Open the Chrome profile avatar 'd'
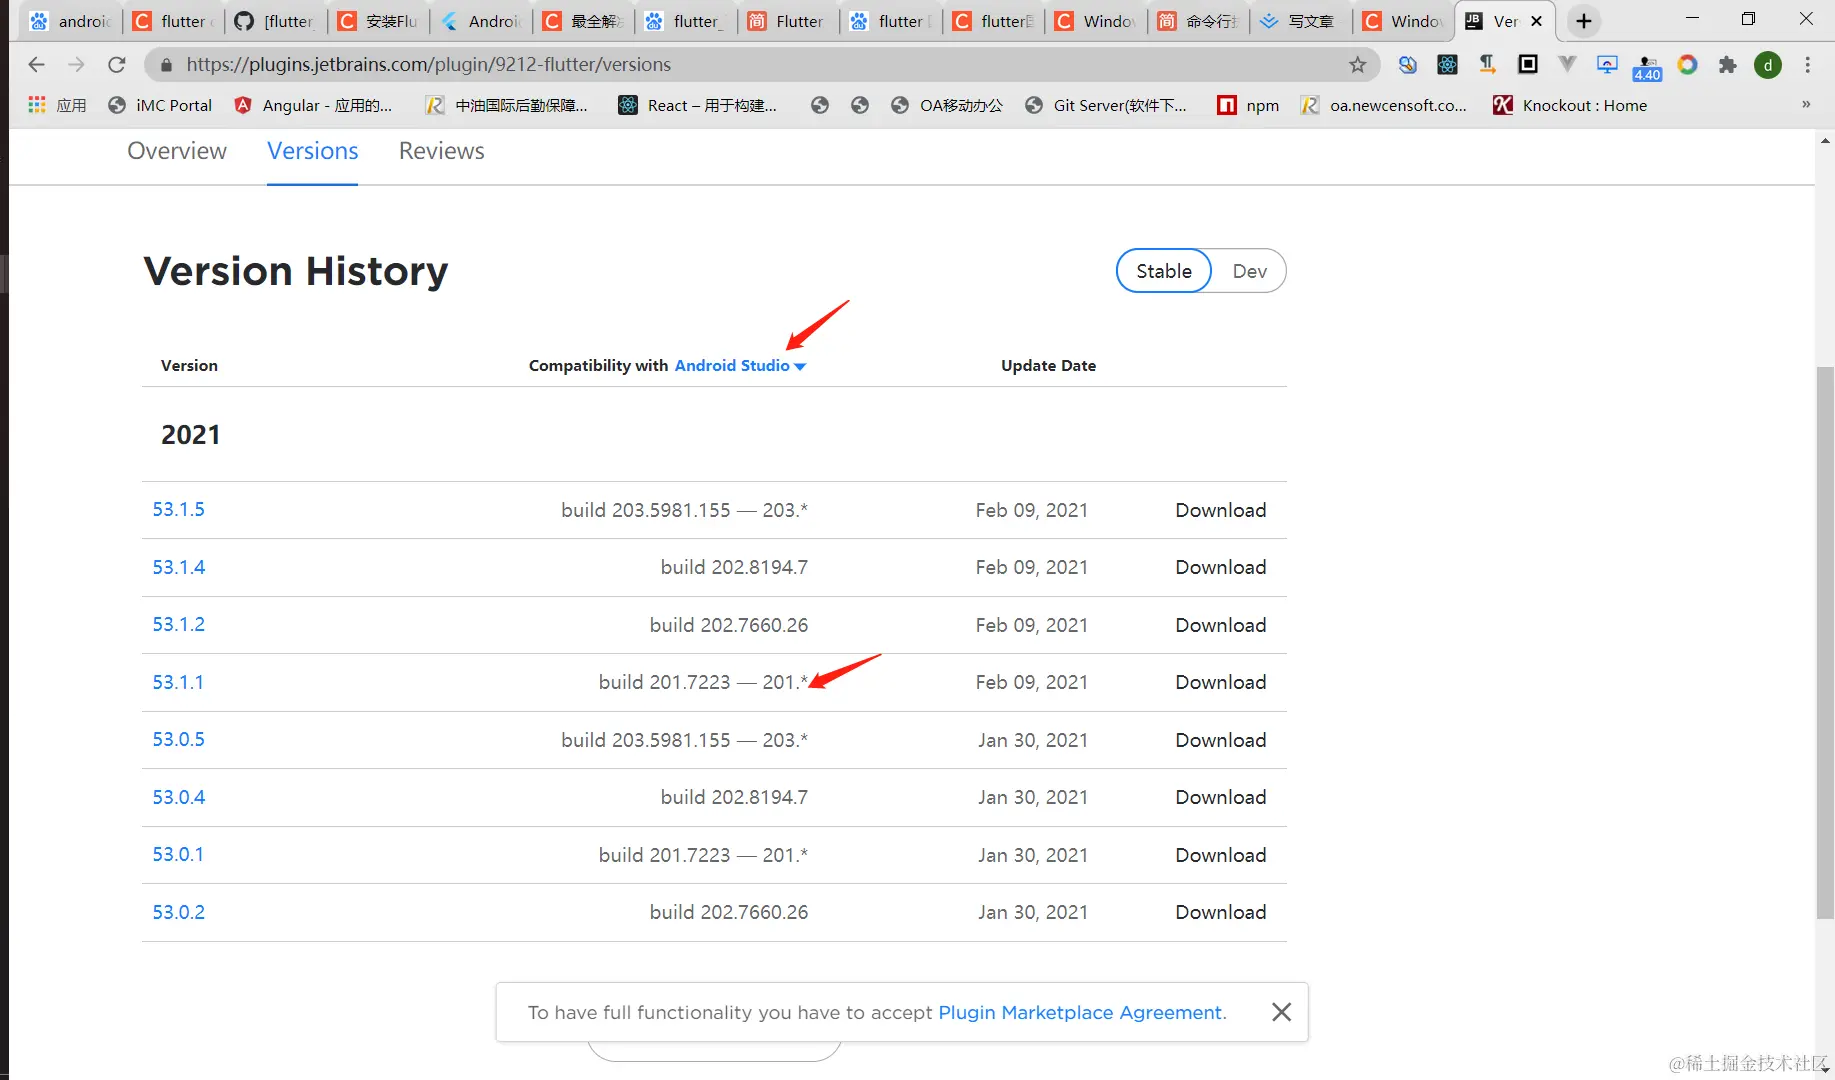The image size is (1835, 1080). coord(1768,65)
